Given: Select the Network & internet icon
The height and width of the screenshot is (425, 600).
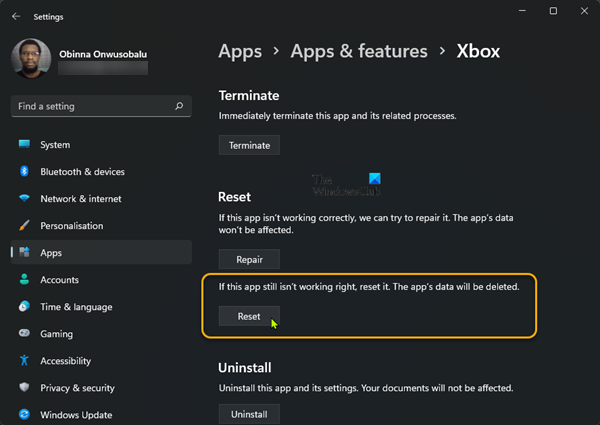Looking at the screenshot, I should (x=24, y=199).
